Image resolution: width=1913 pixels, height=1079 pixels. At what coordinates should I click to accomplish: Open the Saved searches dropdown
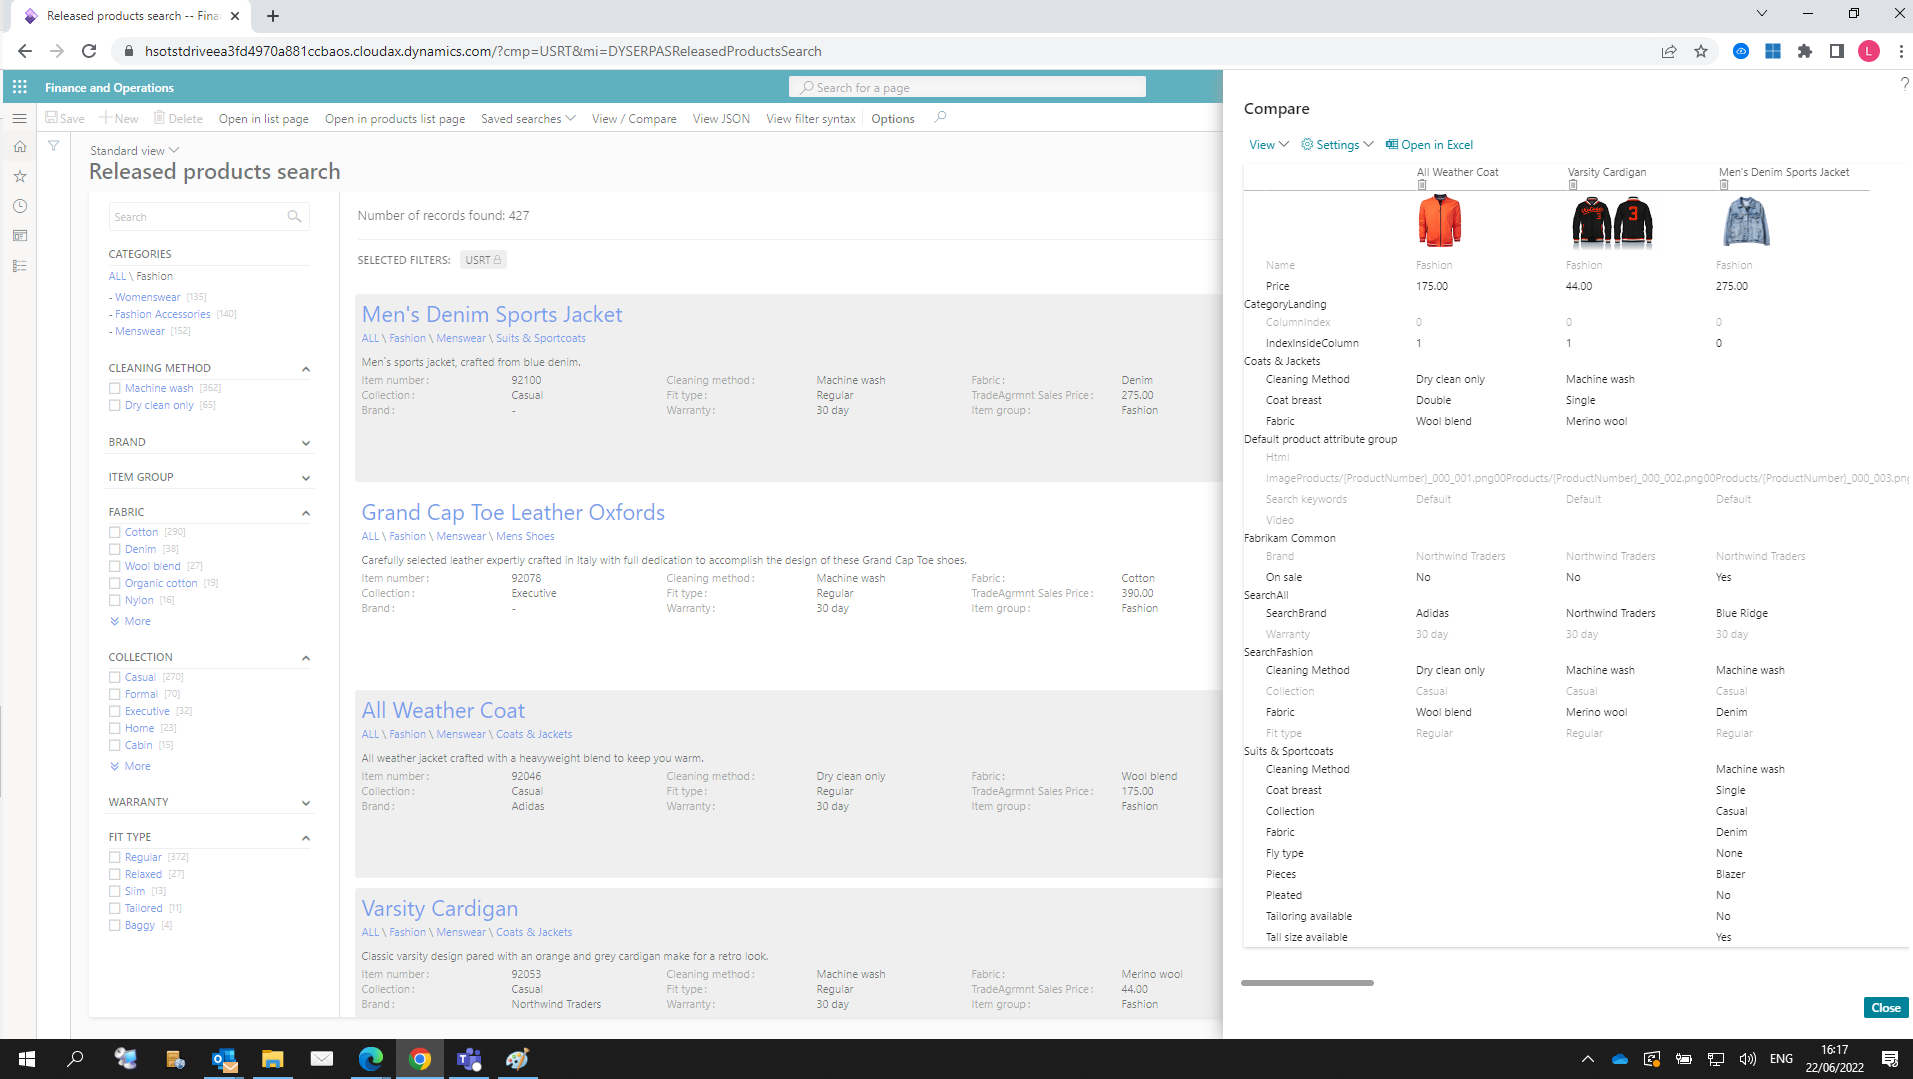tap(527, 119)
